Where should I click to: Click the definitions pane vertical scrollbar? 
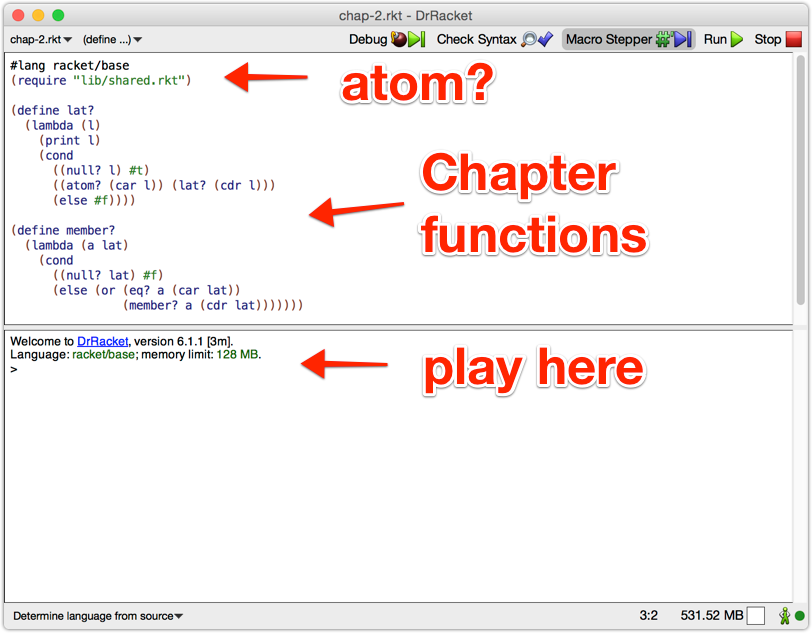(x=801, y=180)
